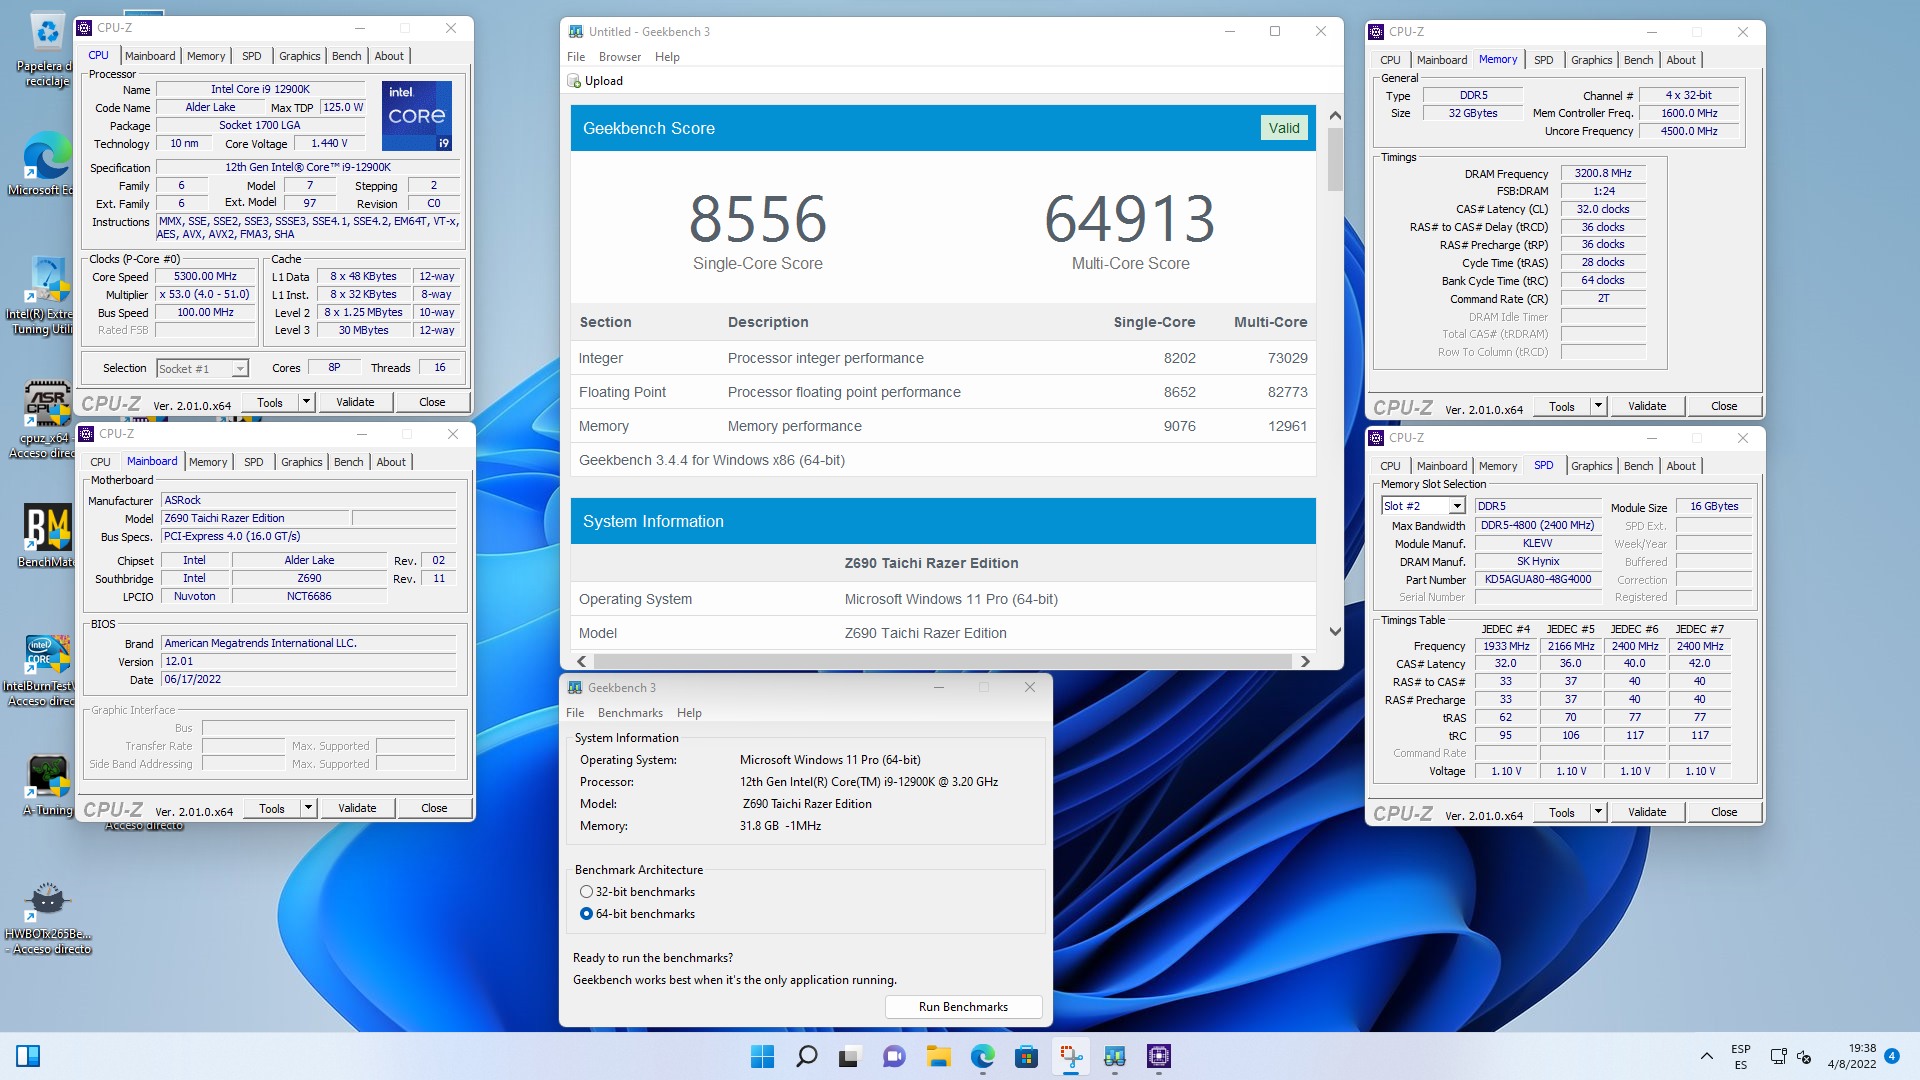Click the 8556 Single-Core Score
The image size is (1920, 1080).
[757, 219]
